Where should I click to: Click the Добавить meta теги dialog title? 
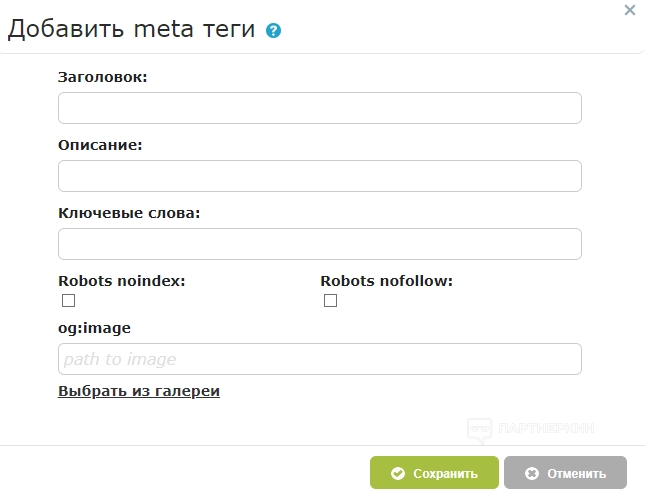[132, 29]
